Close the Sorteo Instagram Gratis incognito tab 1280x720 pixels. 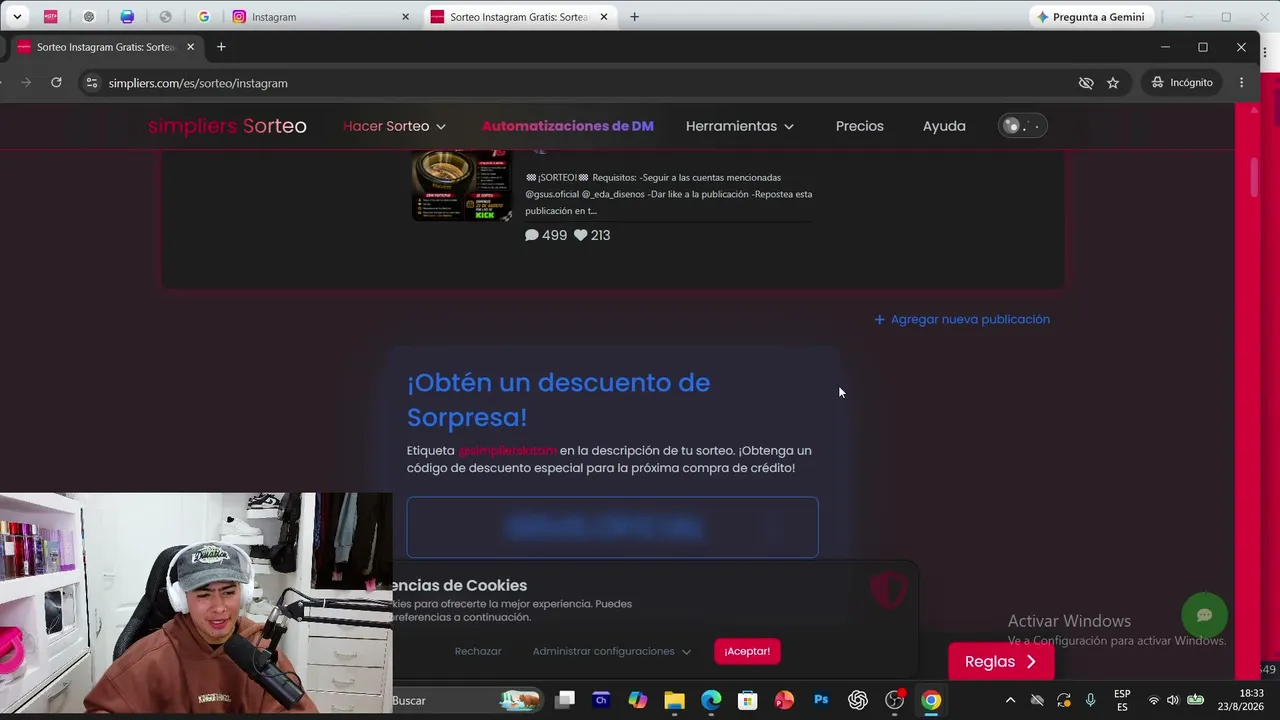pos(190,47)
